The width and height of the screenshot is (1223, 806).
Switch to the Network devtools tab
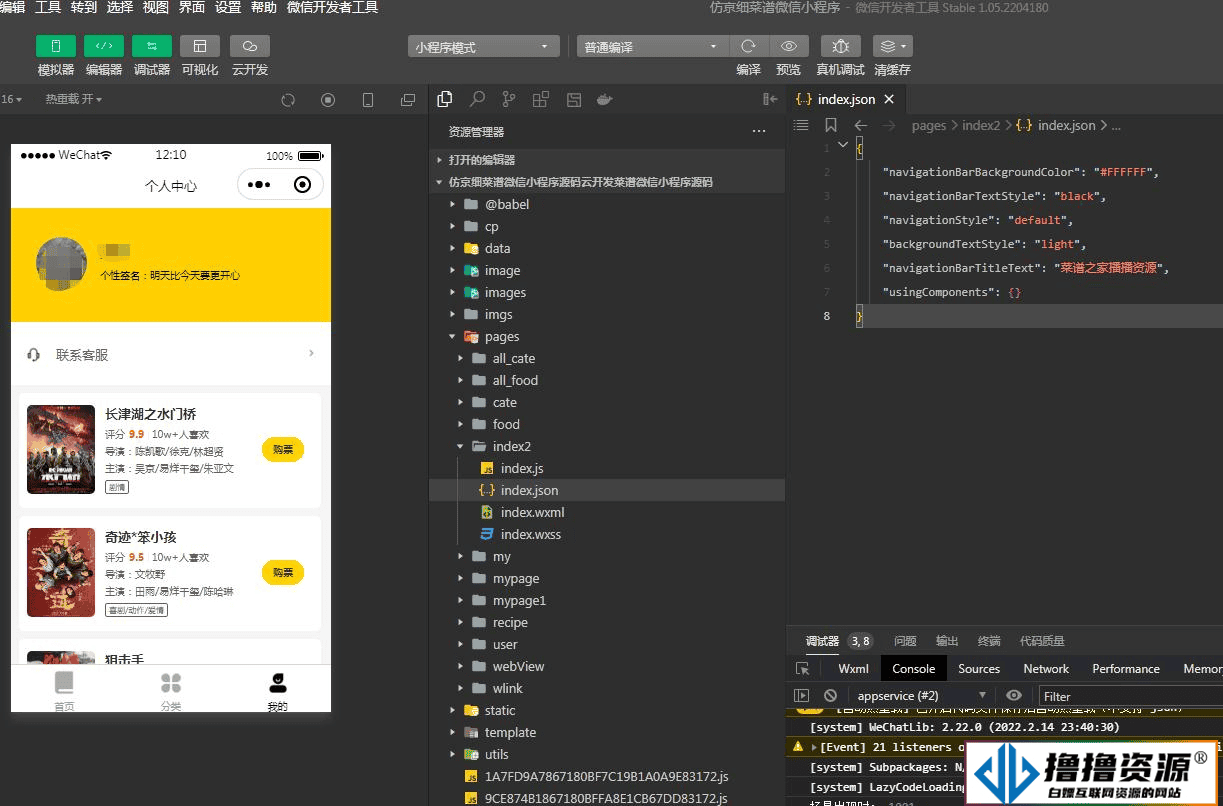[x=1046, y=669]
